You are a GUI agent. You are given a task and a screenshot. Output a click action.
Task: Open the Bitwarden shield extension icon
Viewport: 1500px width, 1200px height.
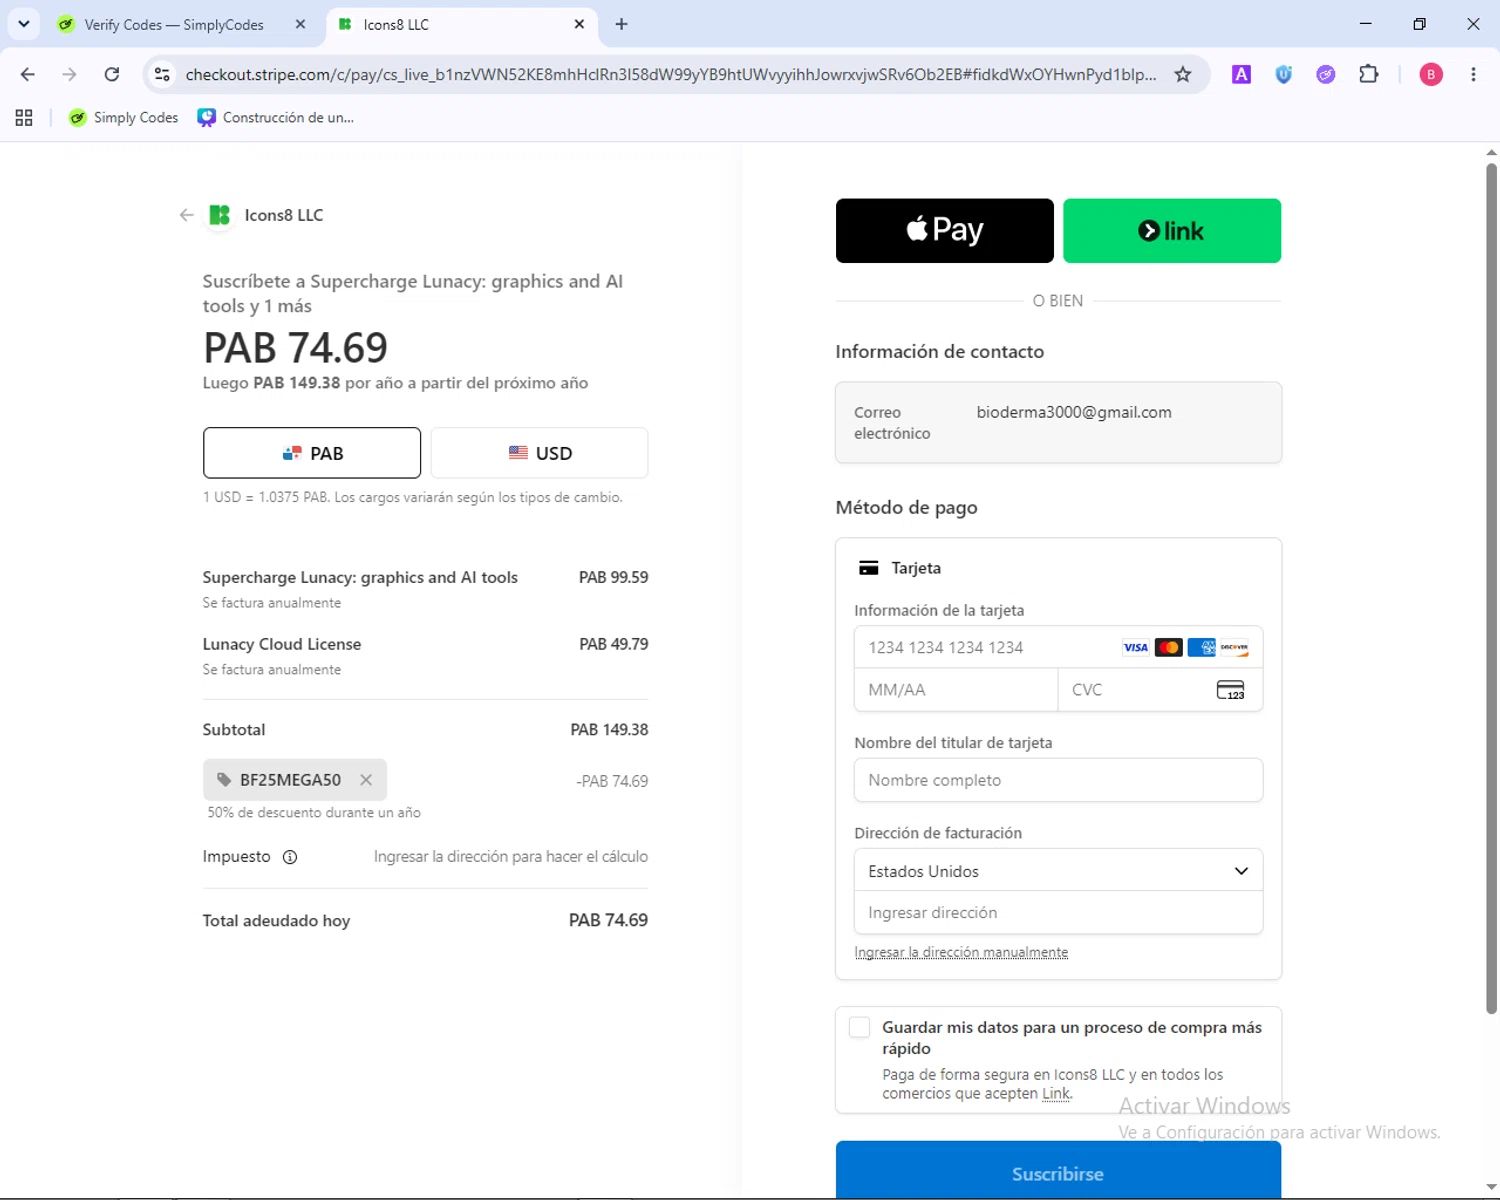(x=1284, y=74)
